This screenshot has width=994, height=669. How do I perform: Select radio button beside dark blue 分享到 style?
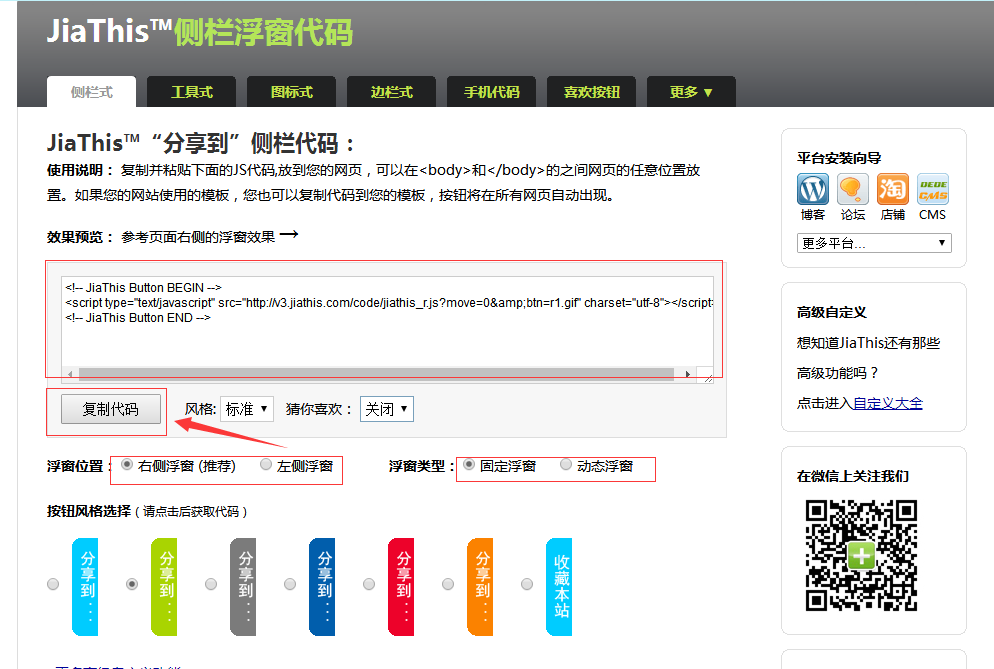click(290, 584)
